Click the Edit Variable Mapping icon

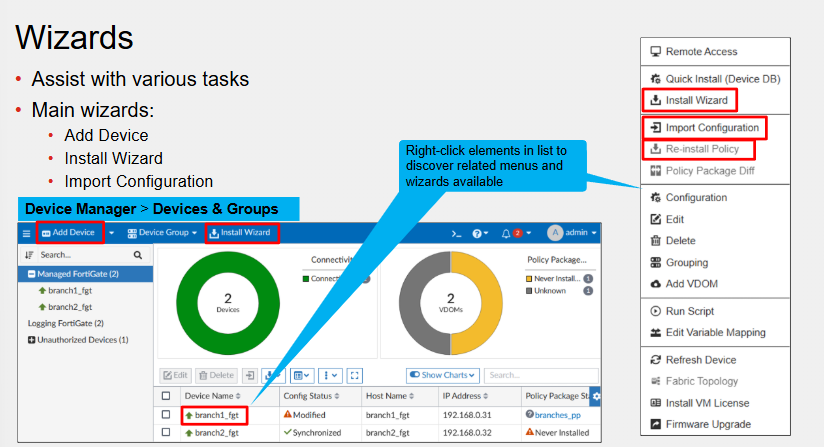(x=655, y=332)
